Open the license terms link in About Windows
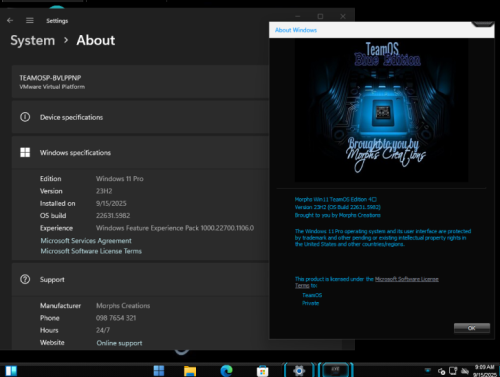Image resolution: width=500 pixels, height=377 pixels. pyautogui.click(x=406, y=279)
